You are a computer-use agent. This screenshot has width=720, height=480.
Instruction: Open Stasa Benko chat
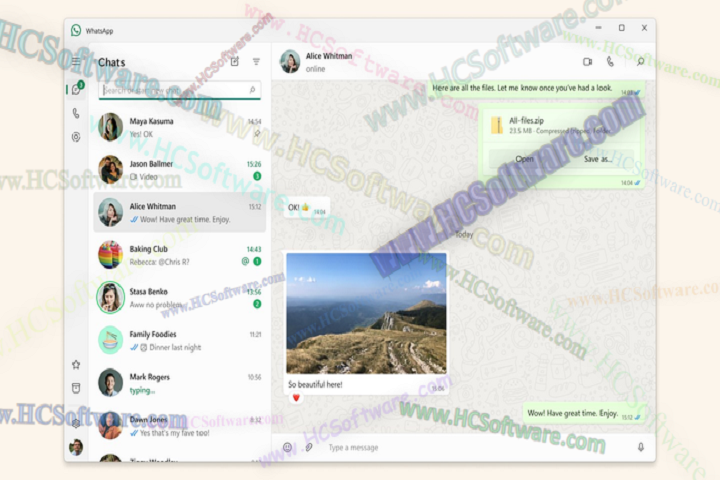[180, 298]
